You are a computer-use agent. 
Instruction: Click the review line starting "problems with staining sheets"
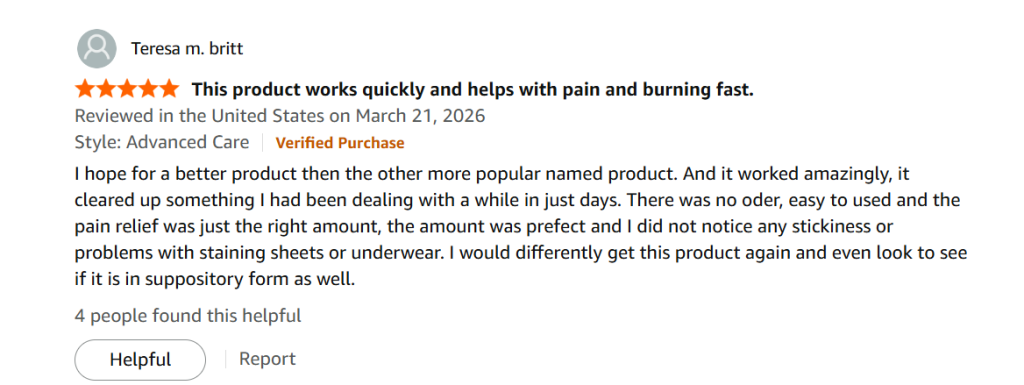(x=521, y=253)
